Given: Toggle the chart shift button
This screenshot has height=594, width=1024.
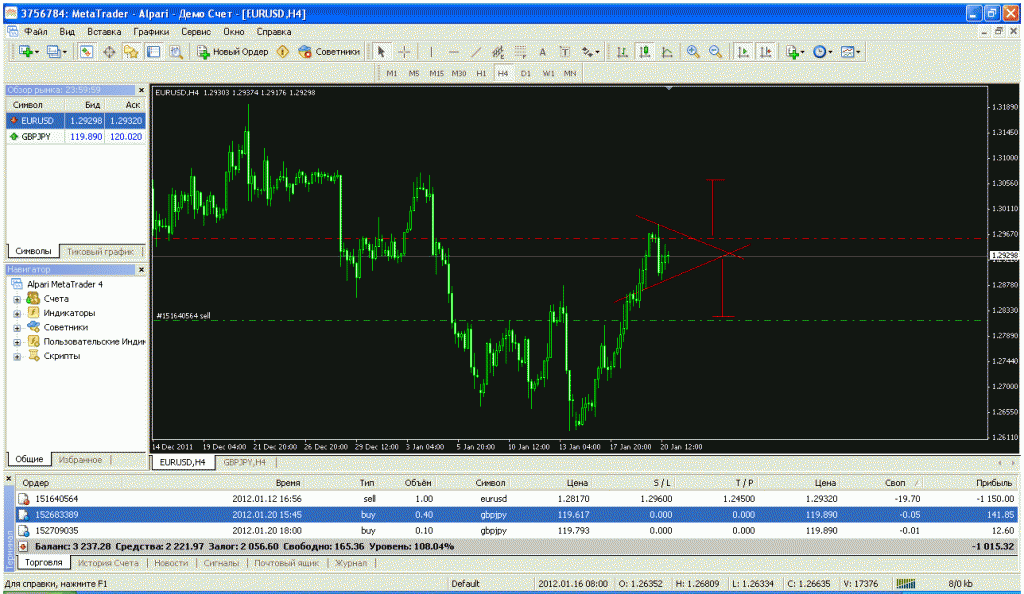Looking at the screenshot, I should (x=765, y=51).
